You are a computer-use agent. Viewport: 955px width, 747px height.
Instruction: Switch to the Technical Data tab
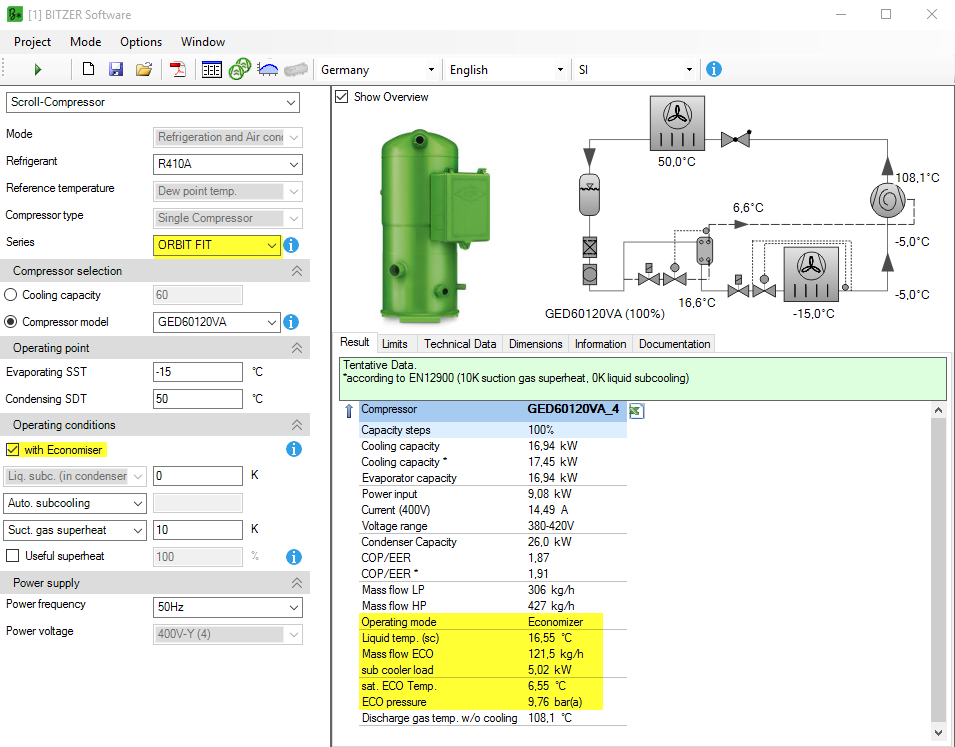pyautogui.click(x=460, y=344)
